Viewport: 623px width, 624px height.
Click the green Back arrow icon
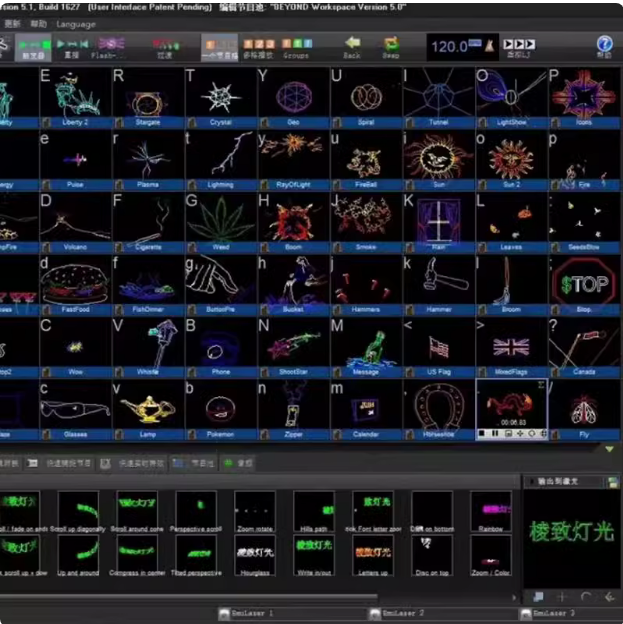(x=353, y=43)
